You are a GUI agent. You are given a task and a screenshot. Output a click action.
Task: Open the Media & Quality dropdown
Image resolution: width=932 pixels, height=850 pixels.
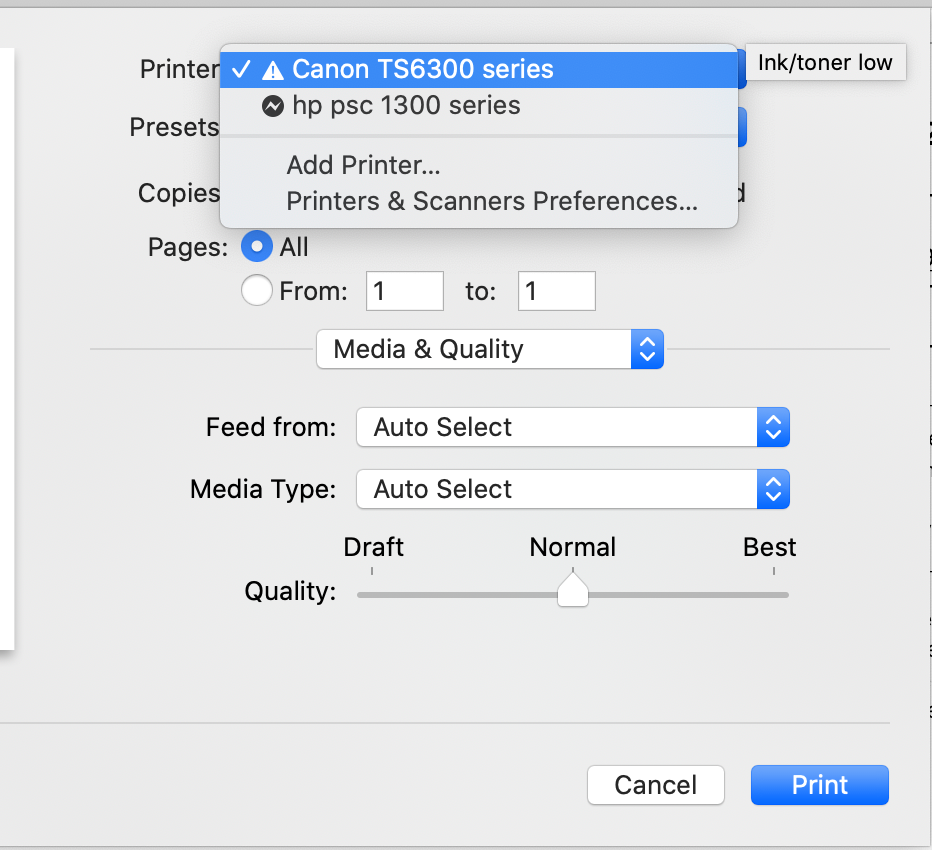coord(490,349)
